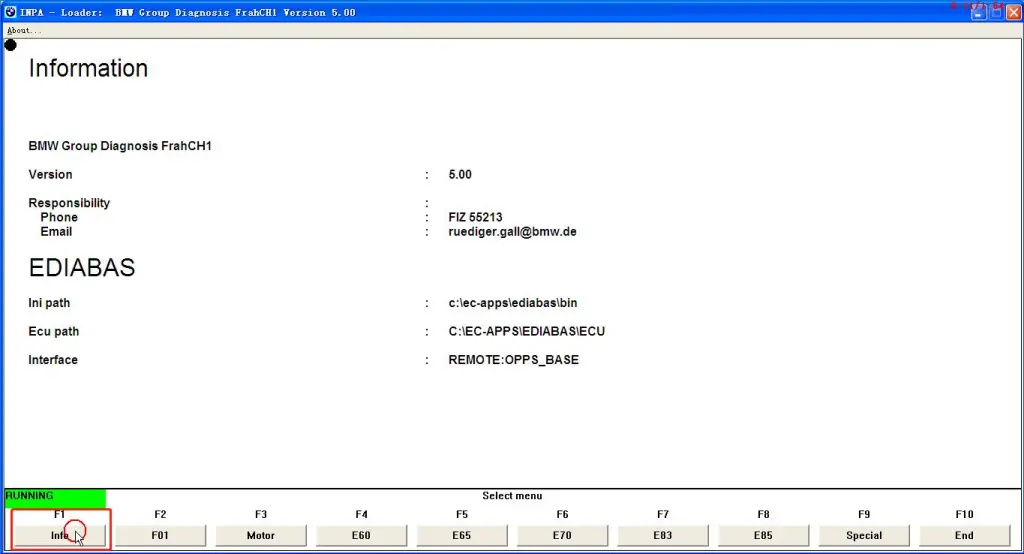The image size is (1024, 554).
Task: Click the Phone label
Action: pos(59,218)
